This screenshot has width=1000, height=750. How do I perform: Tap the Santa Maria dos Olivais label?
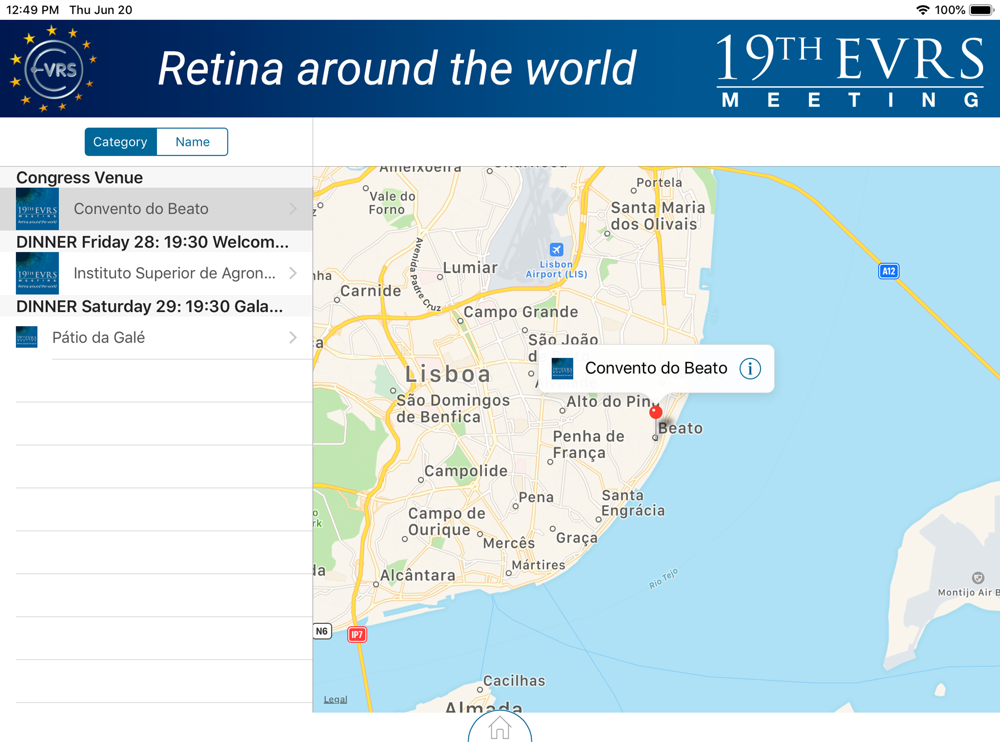click(x=658, y=216)
